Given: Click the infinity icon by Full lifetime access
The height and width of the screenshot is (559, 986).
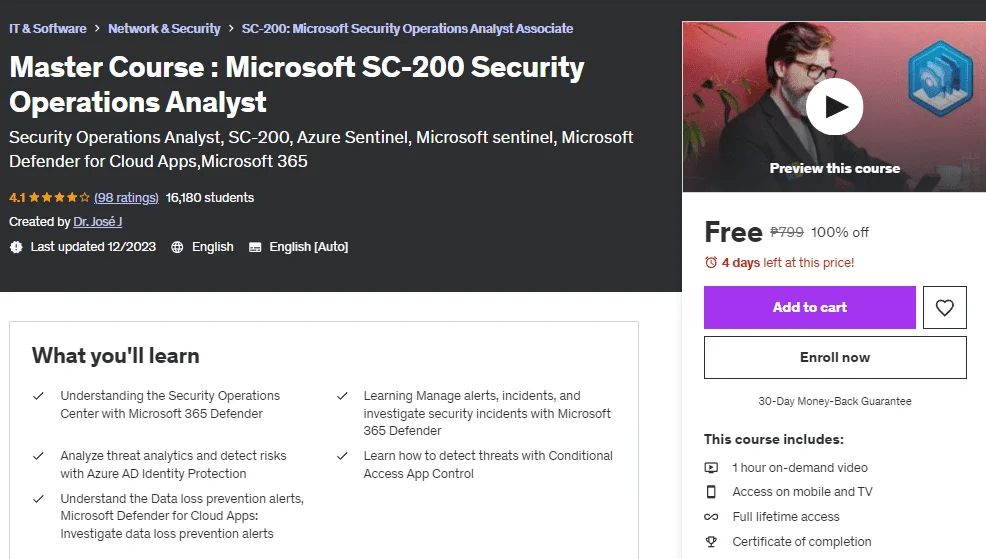Looking at the screenshot, I should tap(711, 517).
